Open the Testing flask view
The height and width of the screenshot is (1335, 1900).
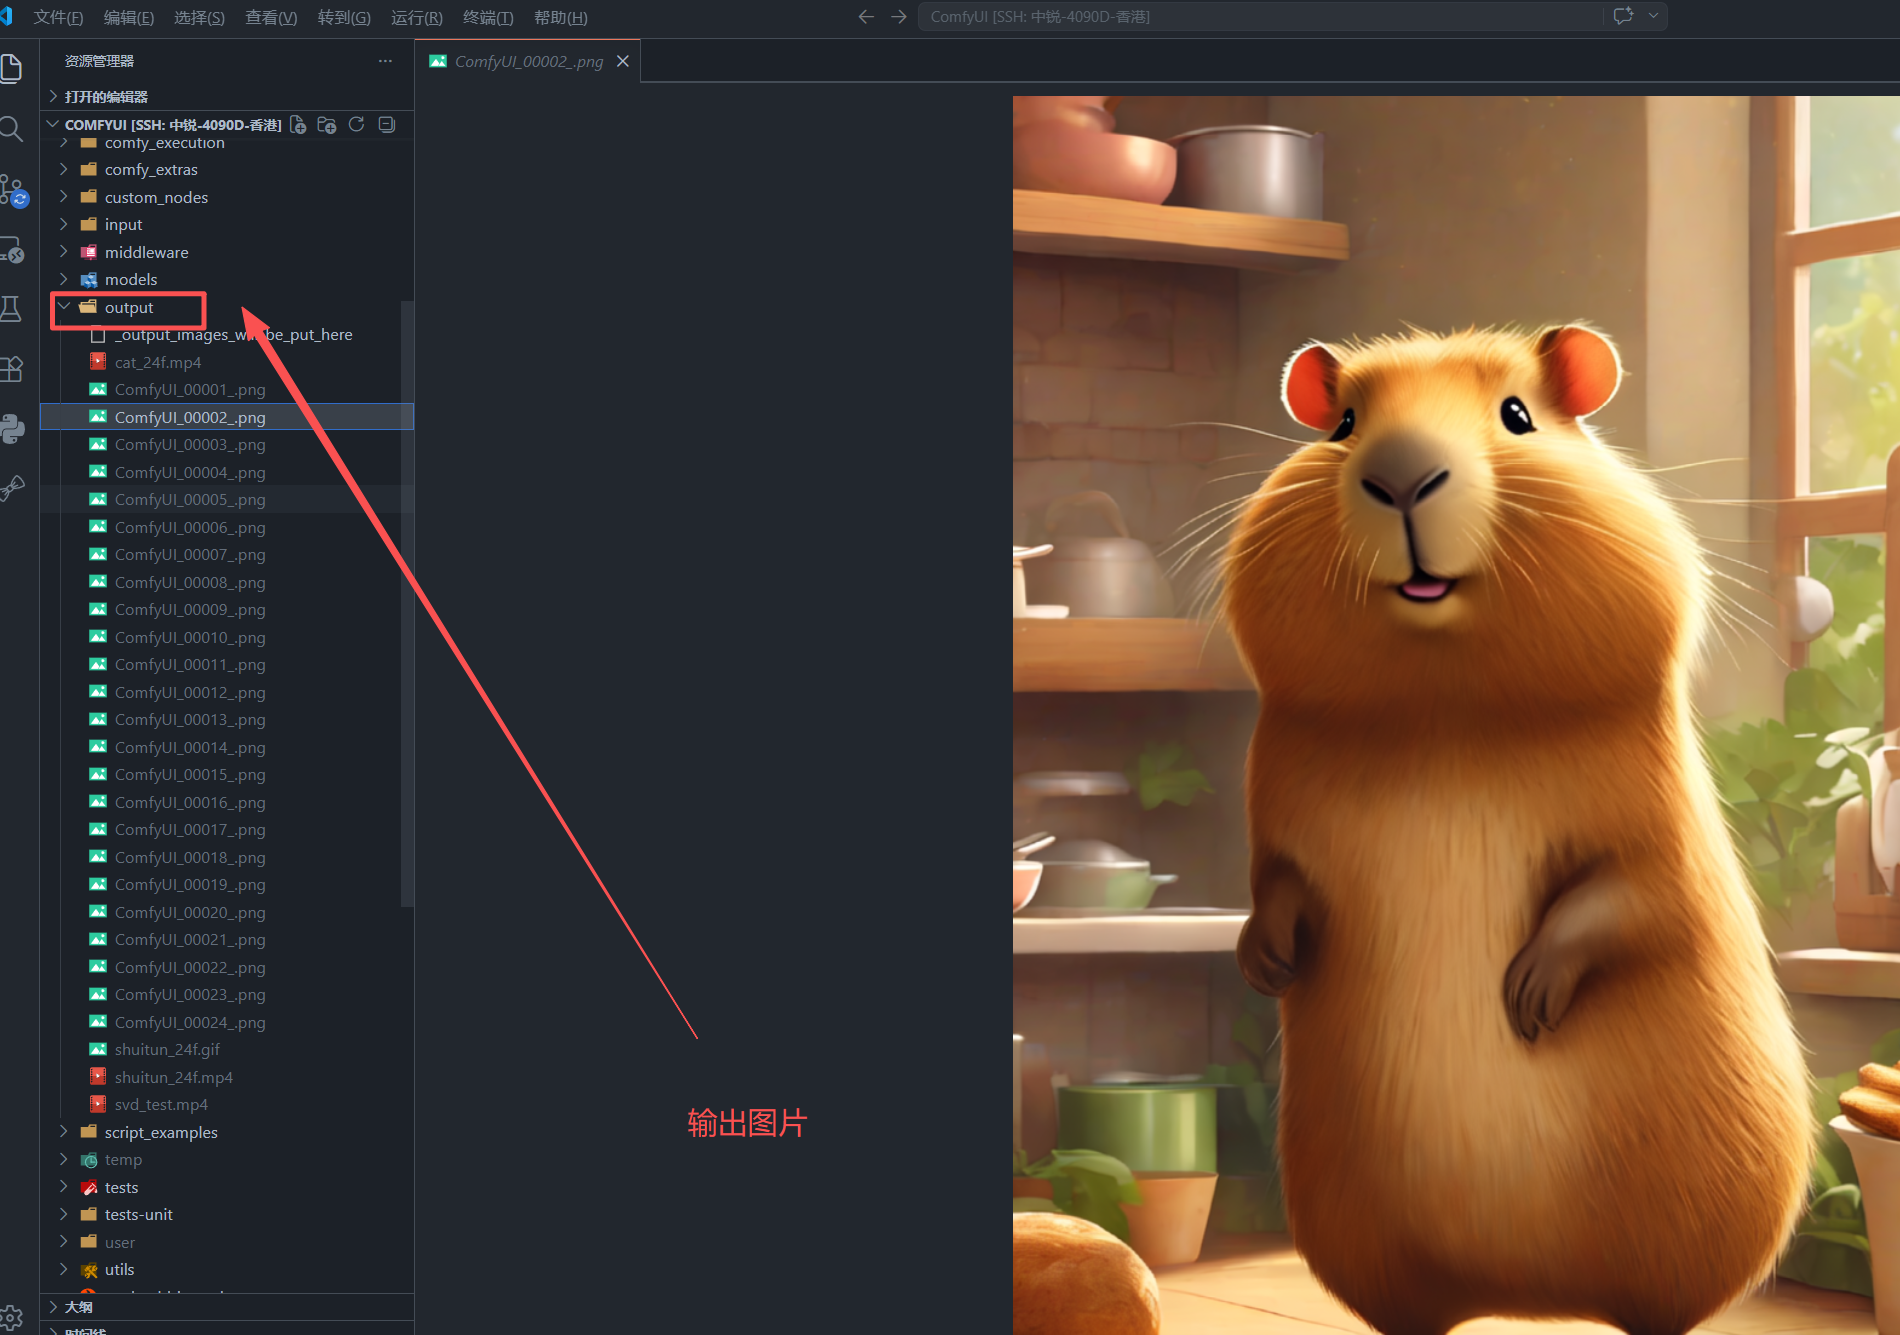click(x=11, y=309)
